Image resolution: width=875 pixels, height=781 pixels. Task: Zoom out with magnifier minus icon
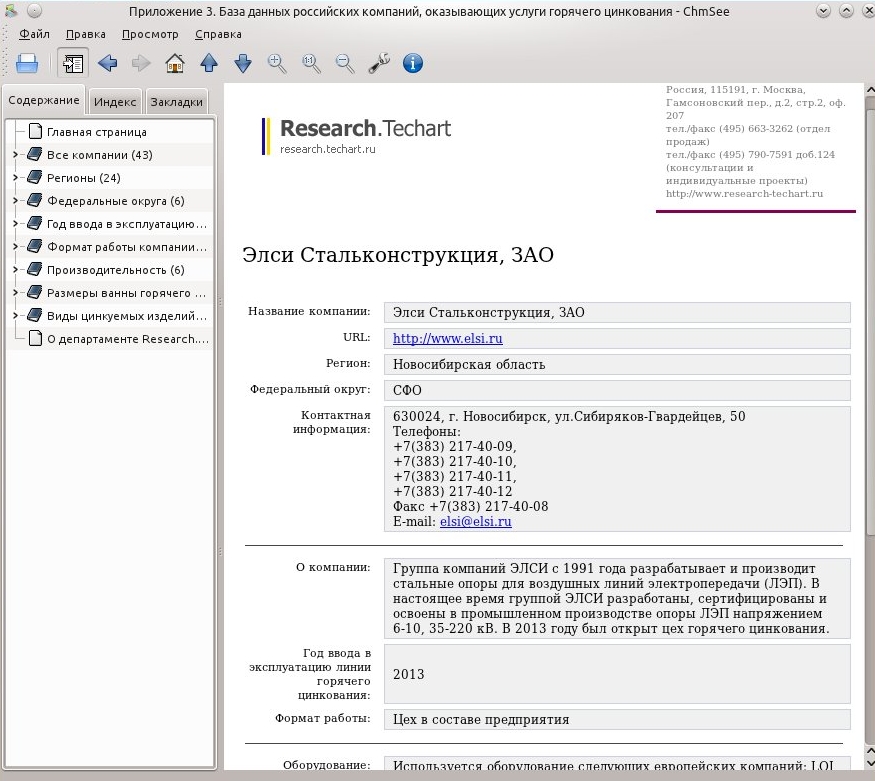tap(344, 63)
